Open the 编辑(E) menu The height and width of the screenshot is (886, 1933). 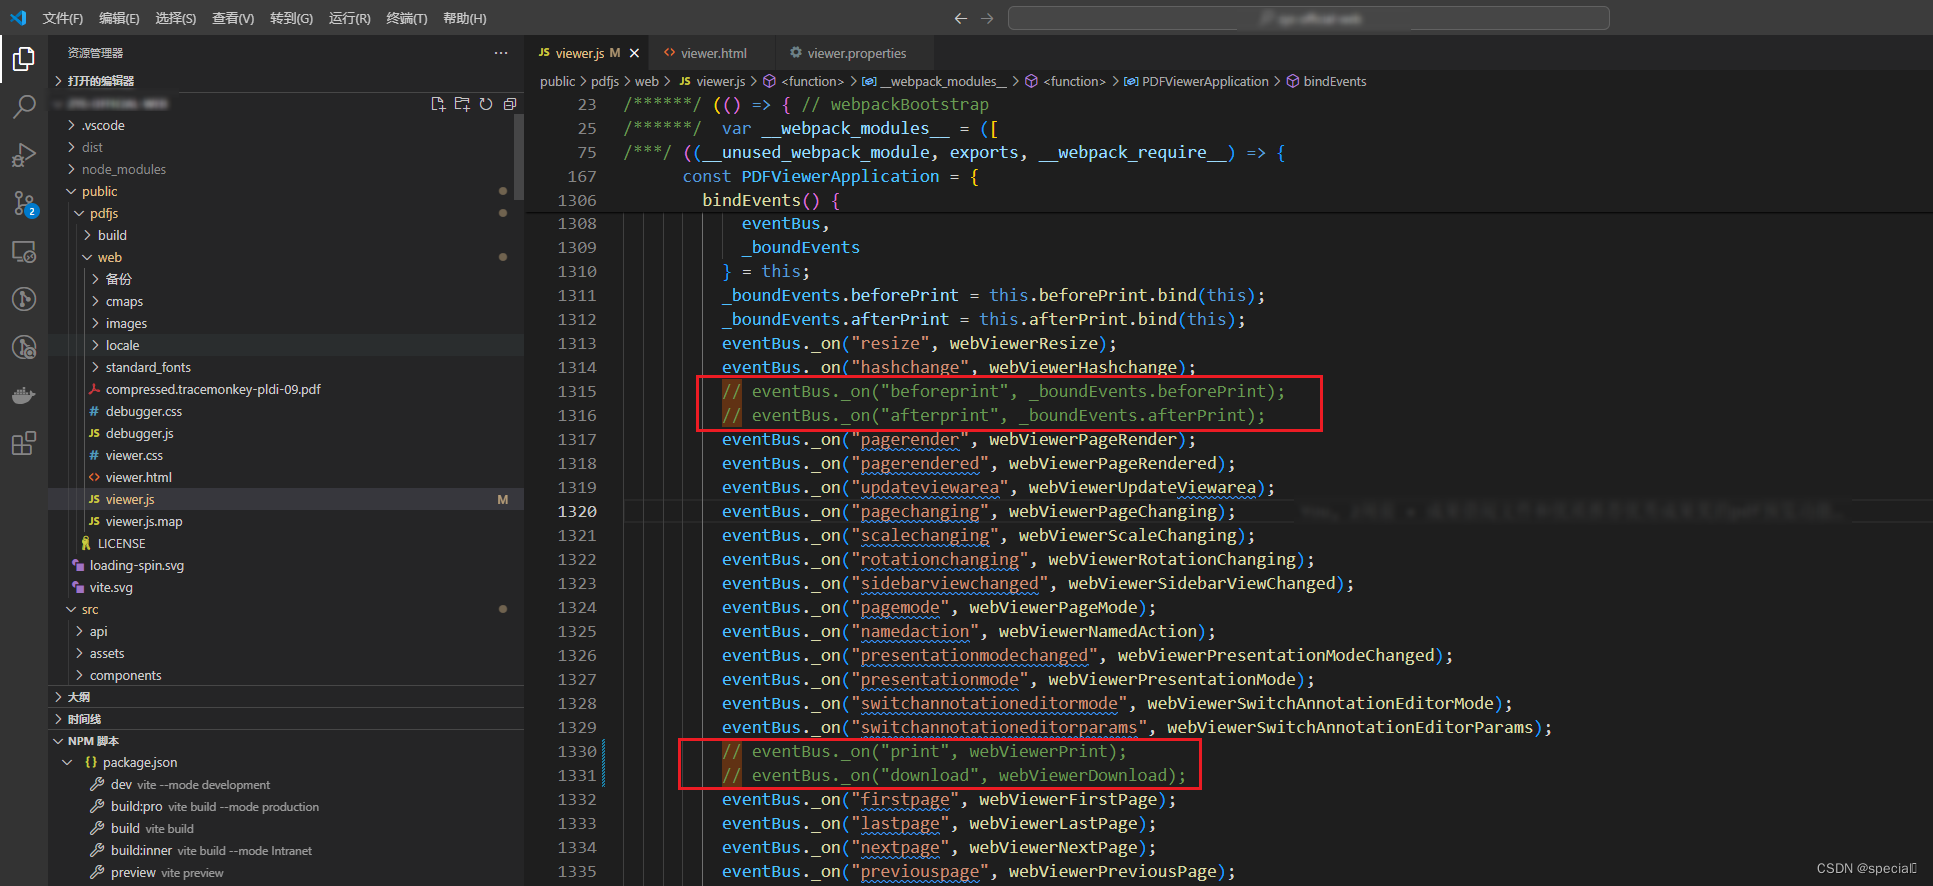(x=119, y=18)
